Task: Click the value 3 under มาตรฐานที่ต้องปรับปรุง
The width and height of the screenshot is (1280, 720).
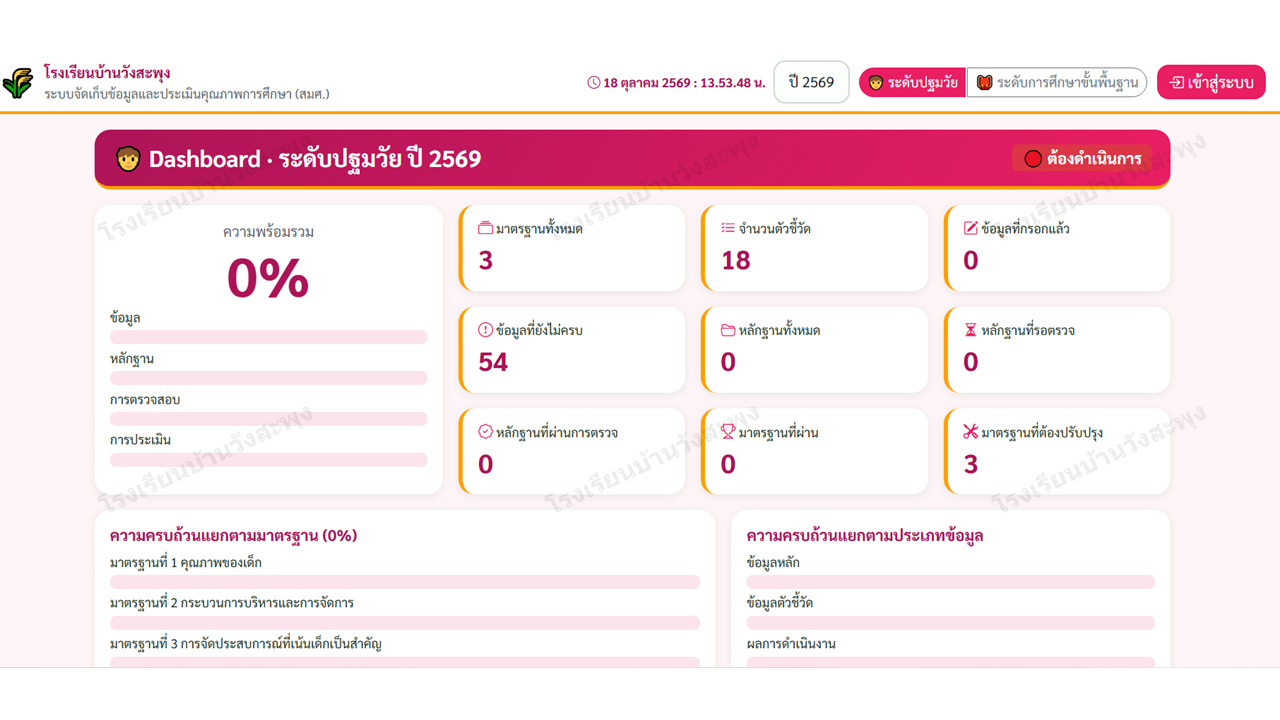Action: 971,464
